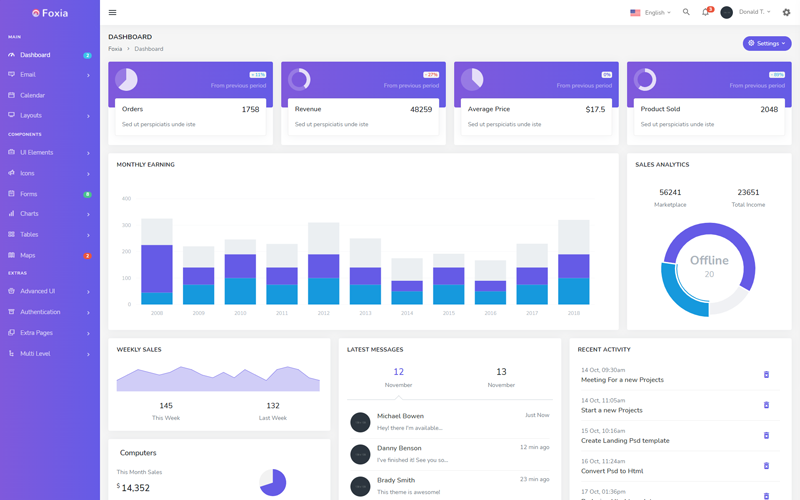
Task: Click the purple Settings button
Action: [766, 44]
